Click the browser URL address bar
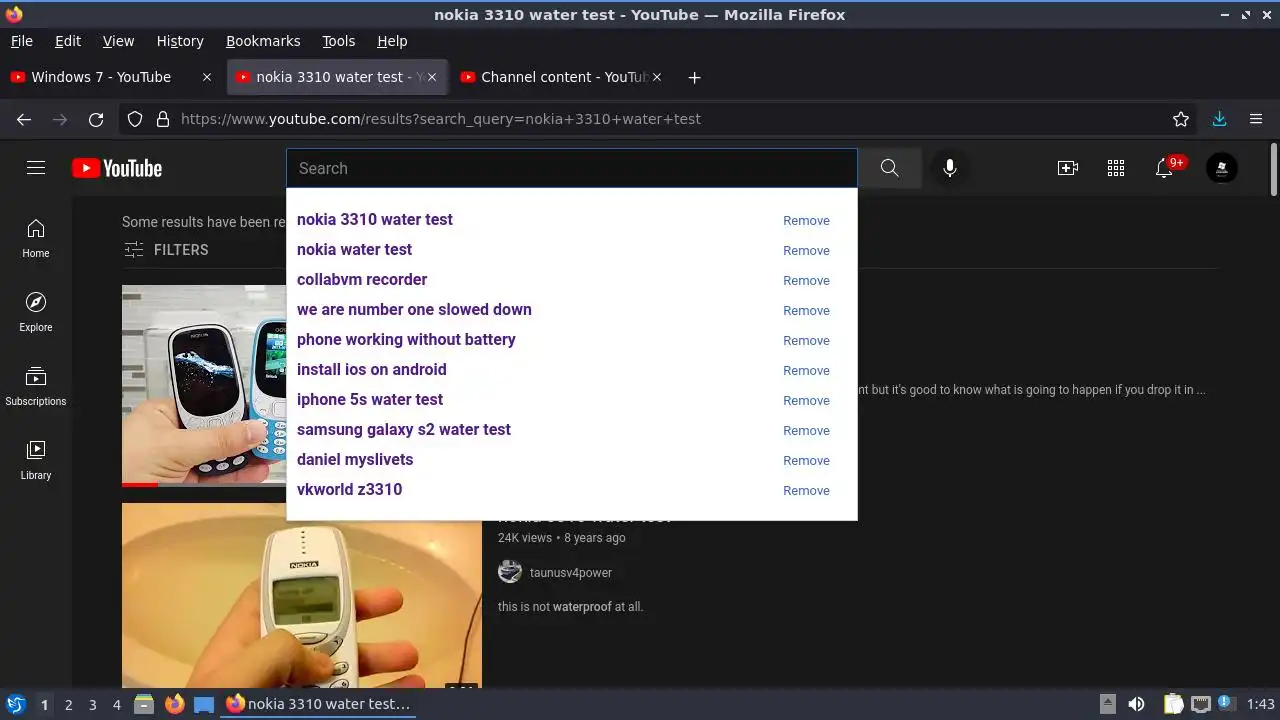The width and height of the screenshot is (1280, 720). tap(660, 119)
